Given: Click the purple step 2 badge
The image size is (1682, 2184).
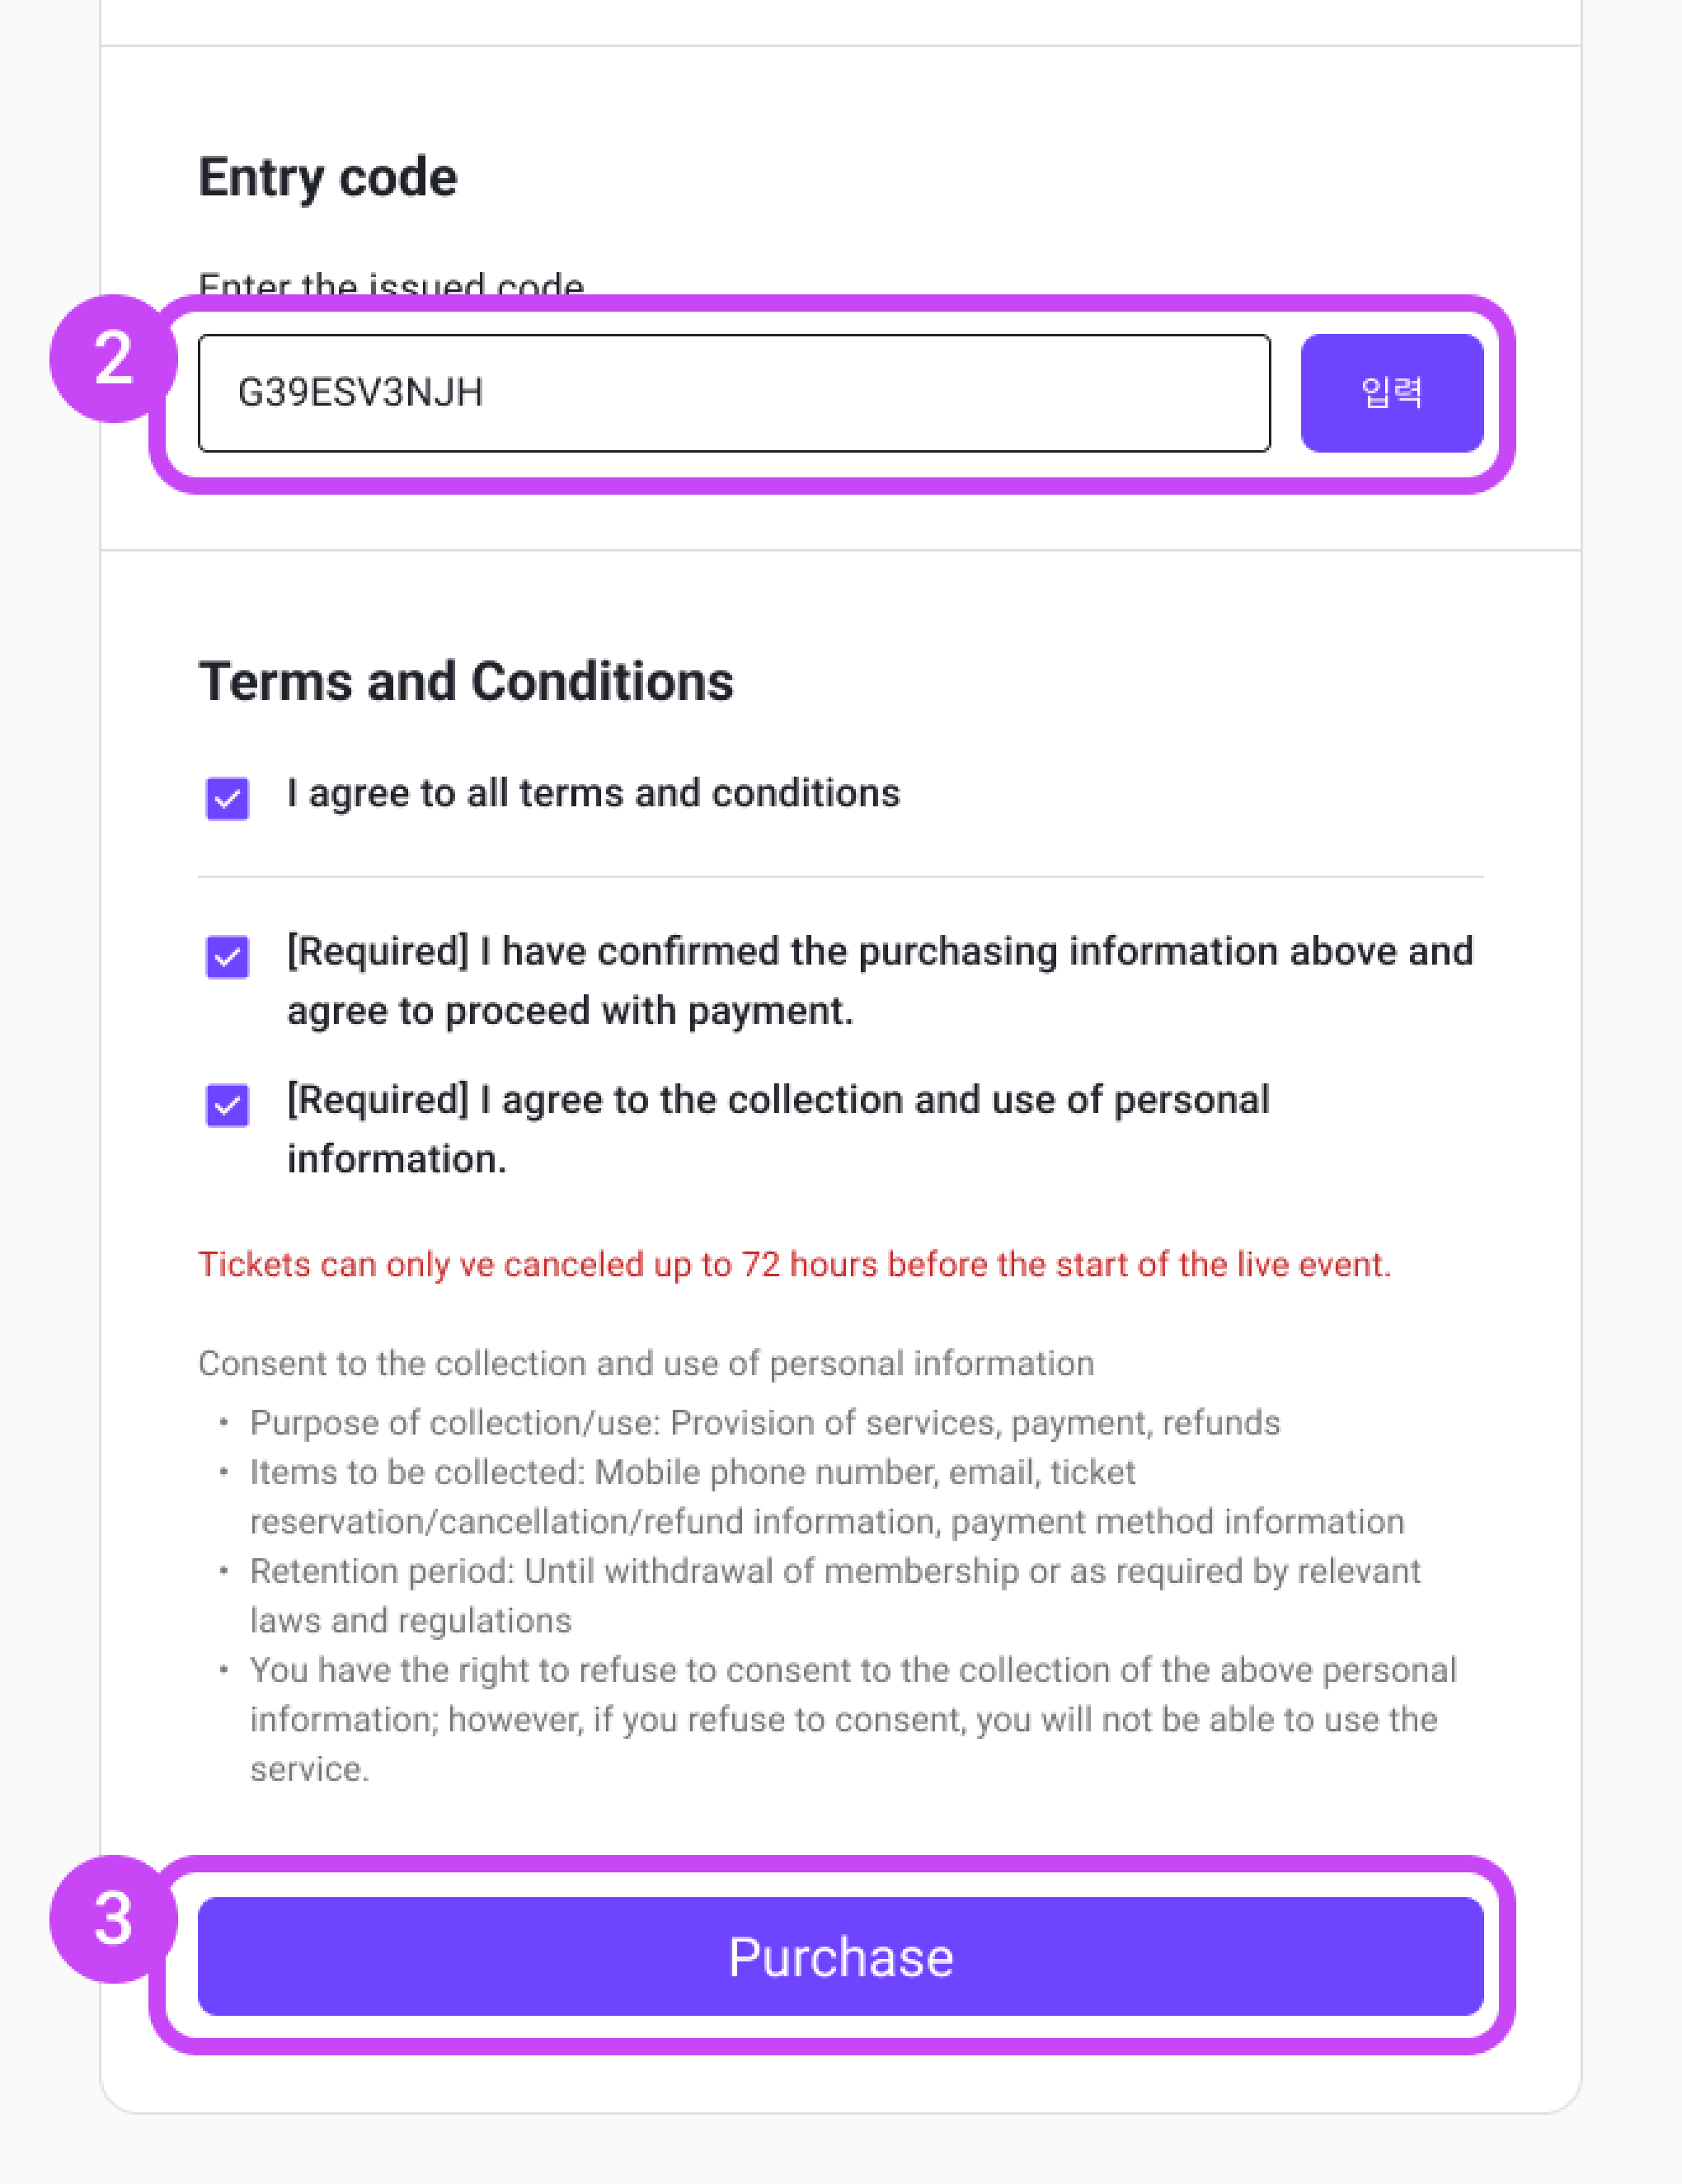Looking at the screenshot, I should click(113, 358).
